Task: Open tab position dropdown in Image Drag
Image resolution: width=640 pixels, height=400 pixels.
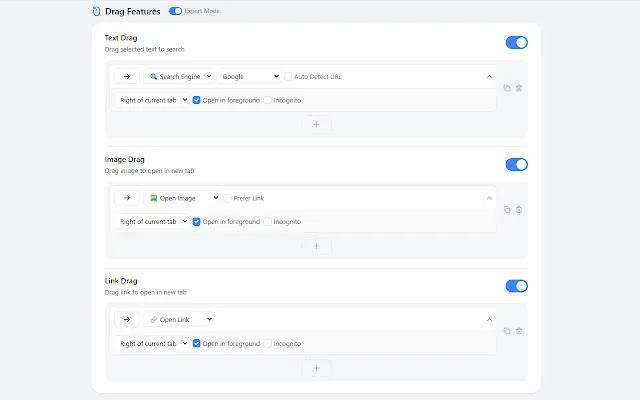Action: coord(152,222)
